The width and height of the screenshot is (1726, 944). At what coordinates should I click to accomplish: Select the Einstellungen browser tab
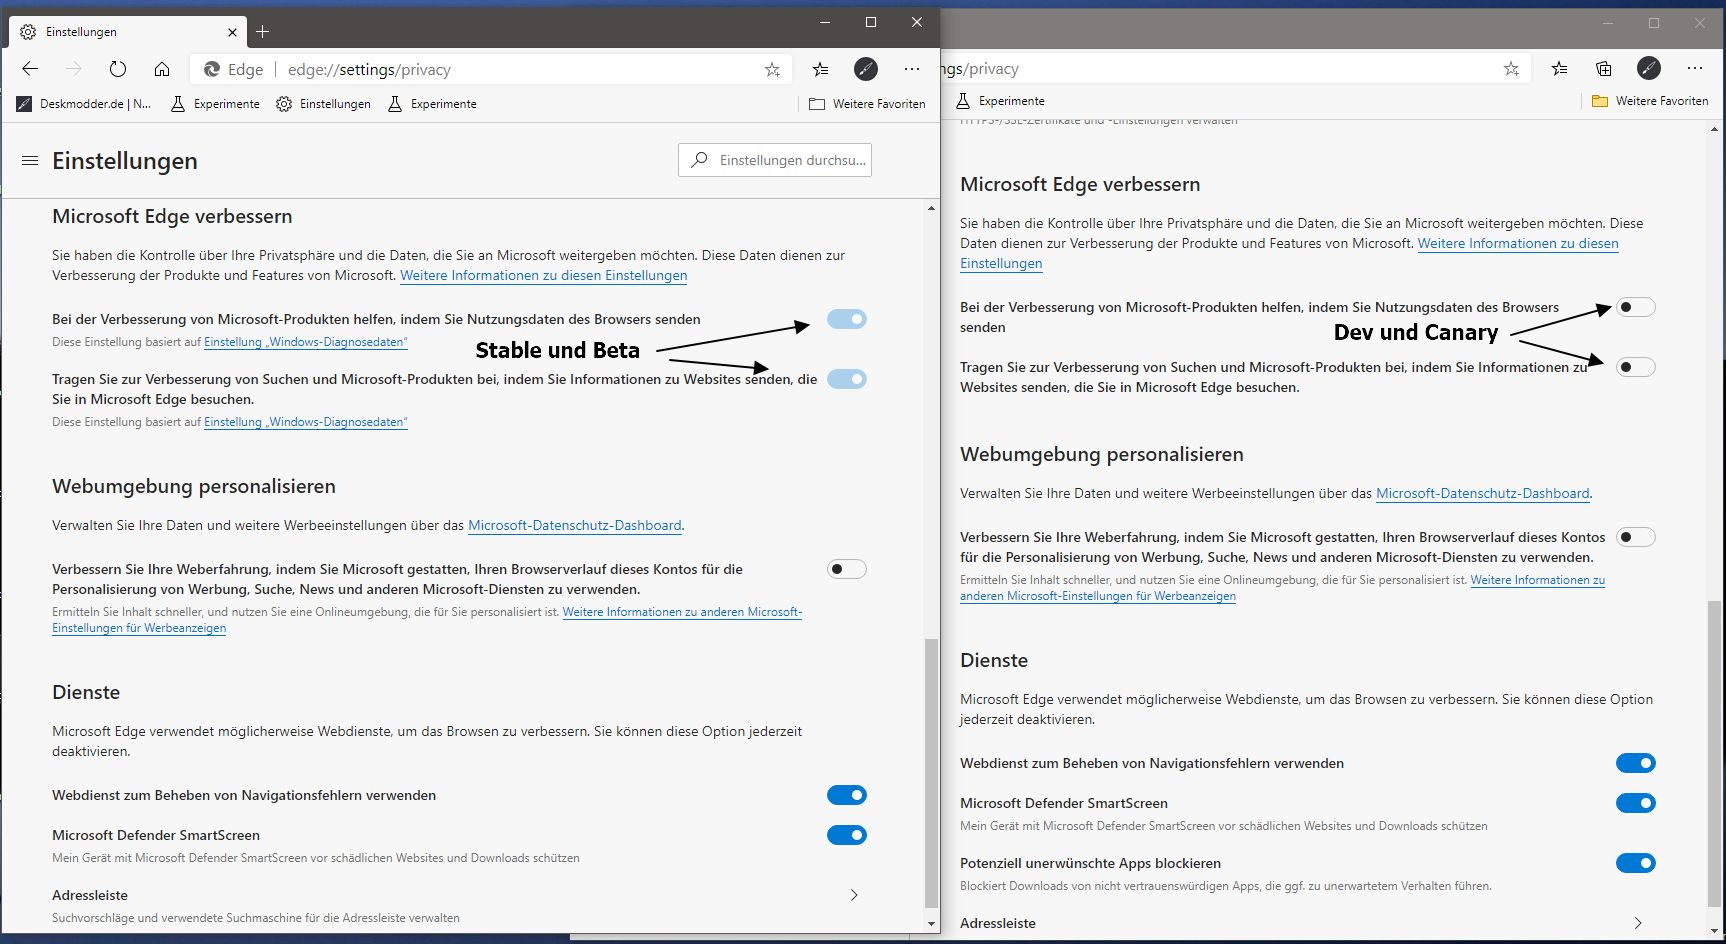[128, 32]
